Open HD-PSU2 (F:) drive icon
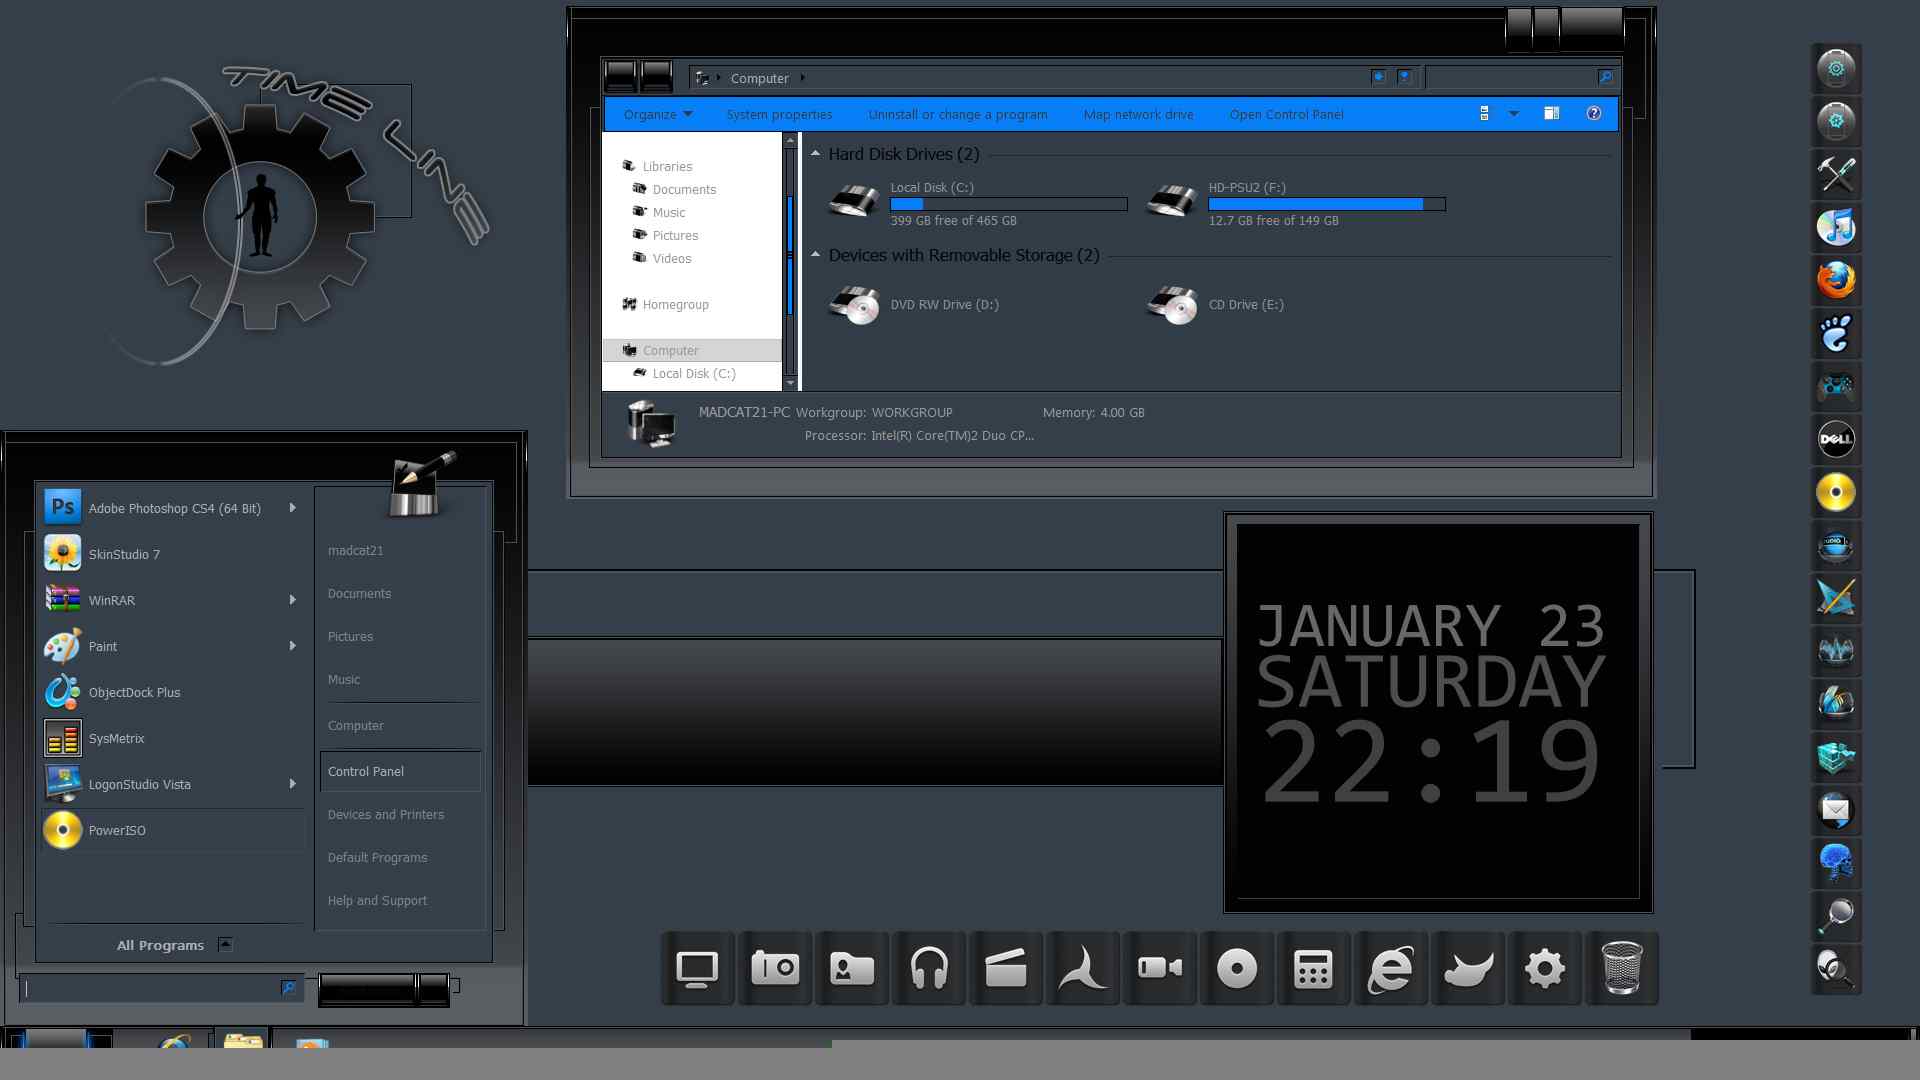Image resolution: width=1920 pixels, height=1080 pixels. [x=1172, y=201]
